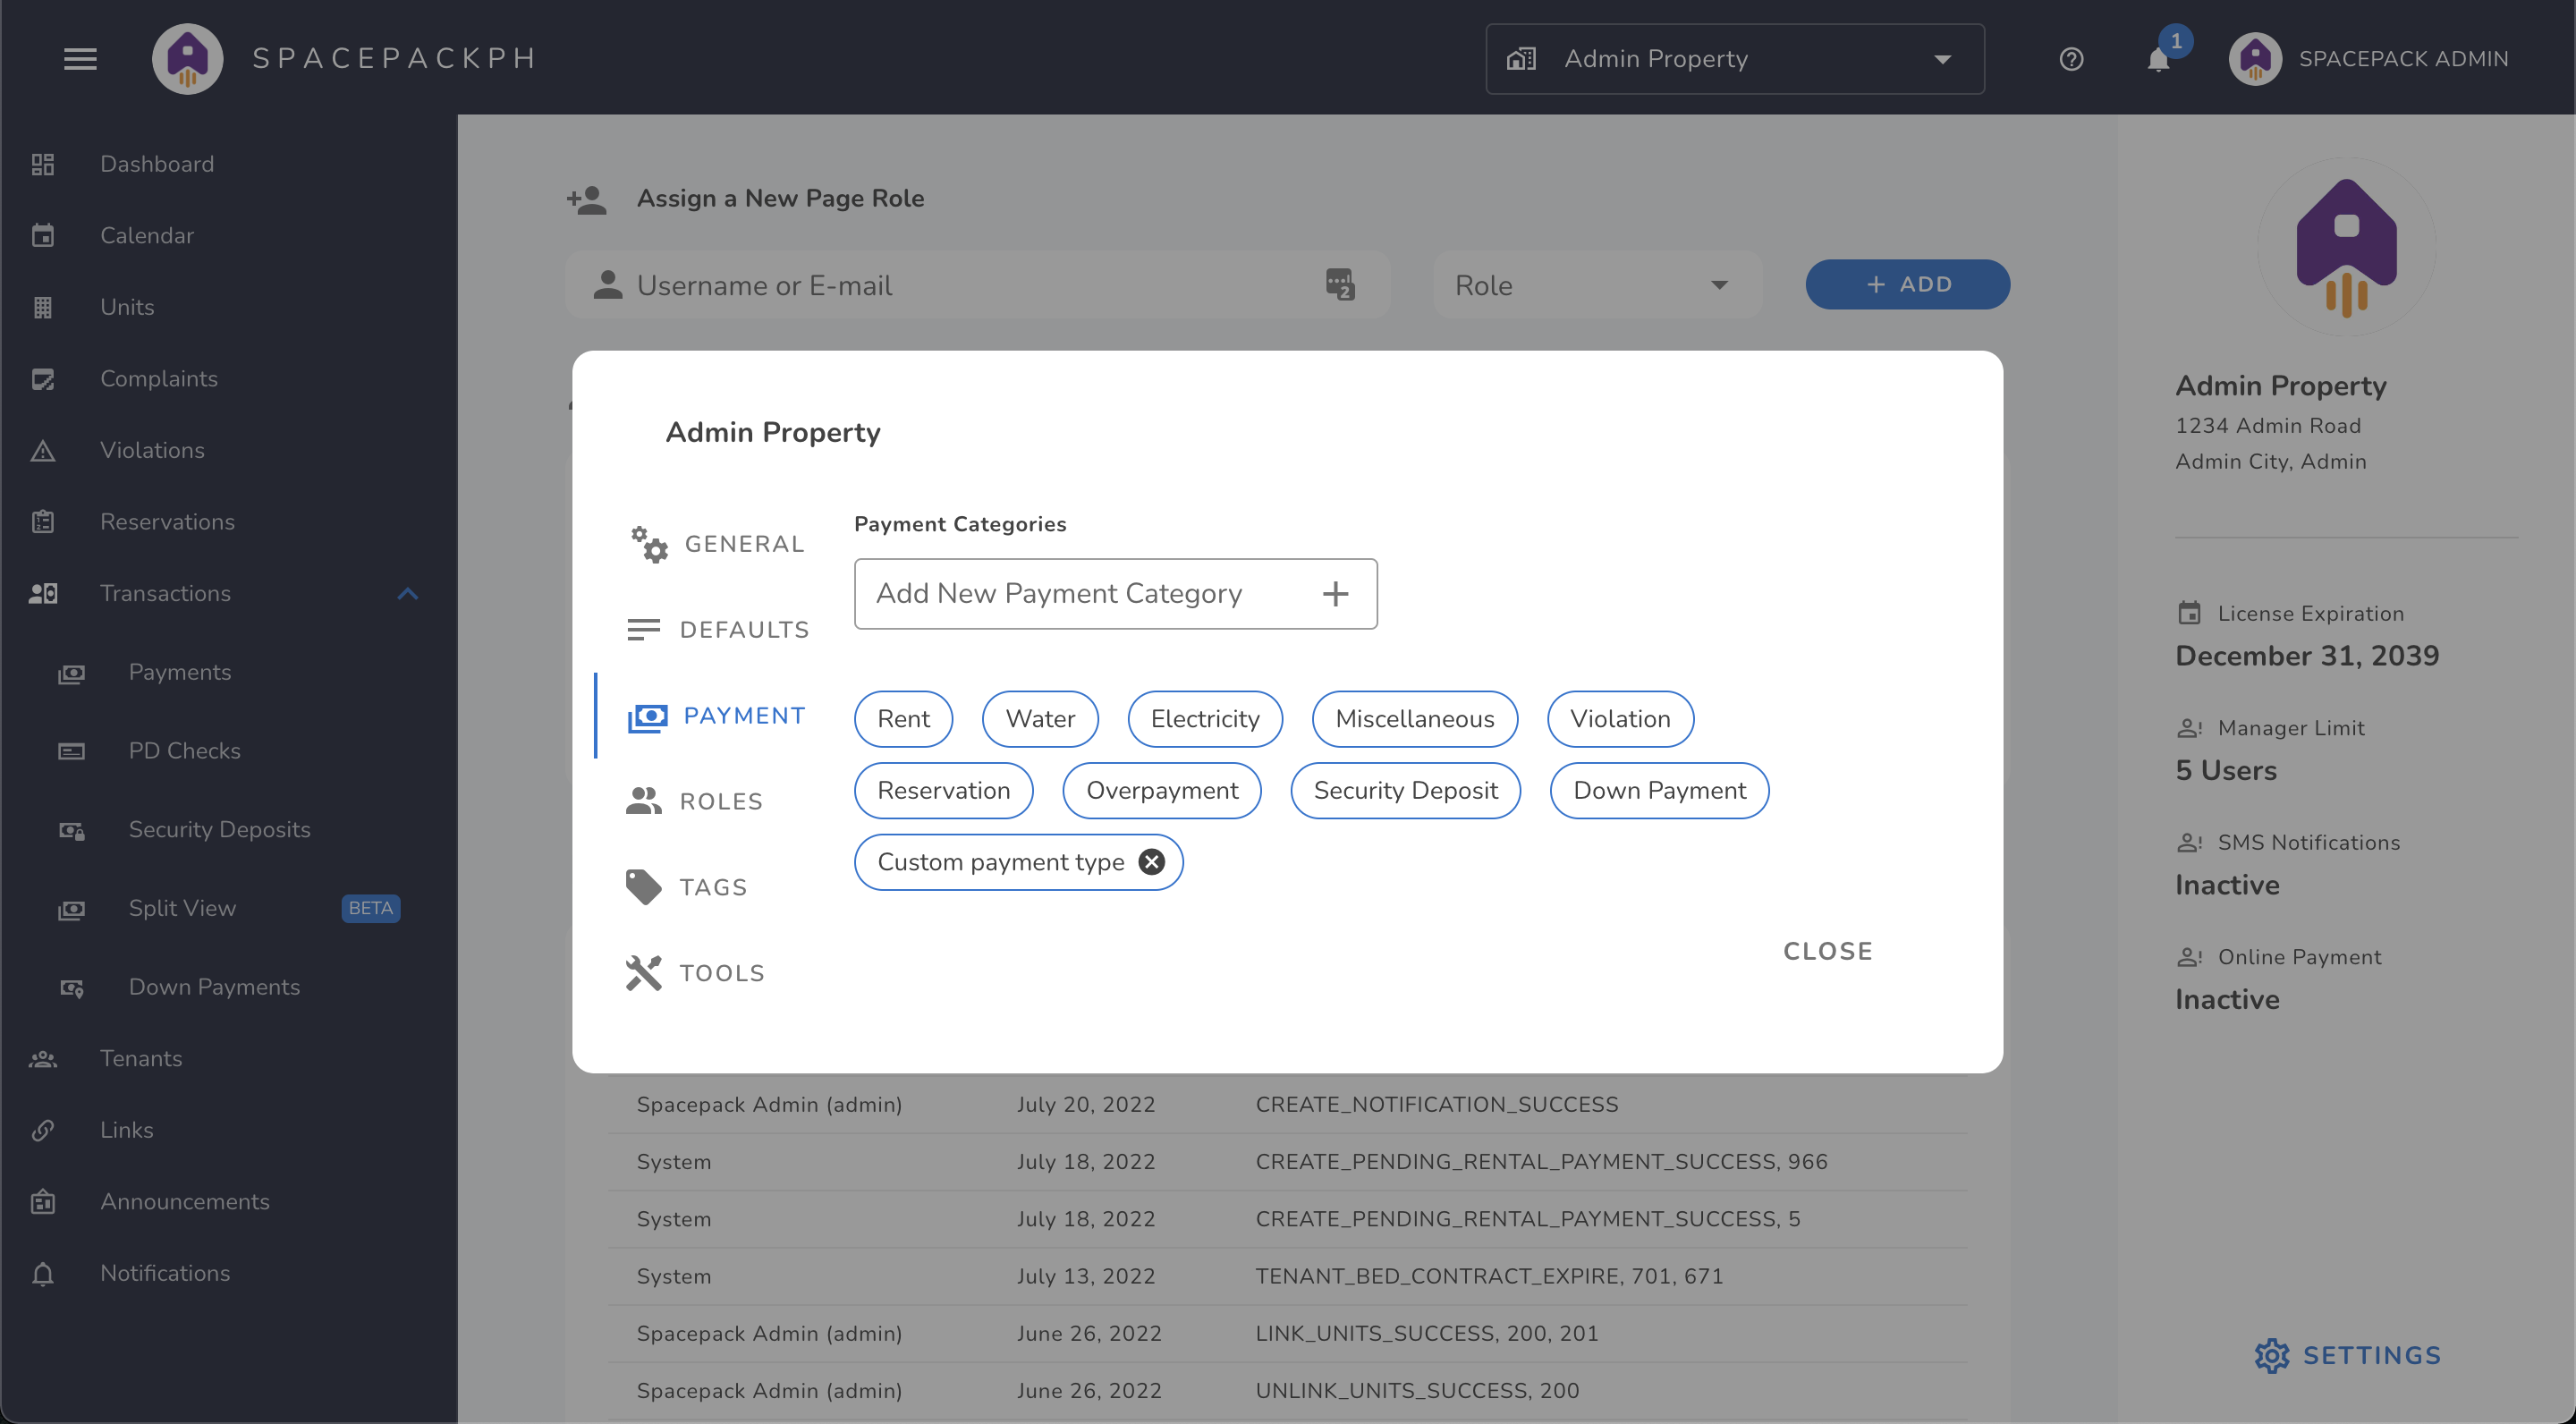Switch to the General settings tab
This screenshot has width=2576, height=1424.
(716, 544)
